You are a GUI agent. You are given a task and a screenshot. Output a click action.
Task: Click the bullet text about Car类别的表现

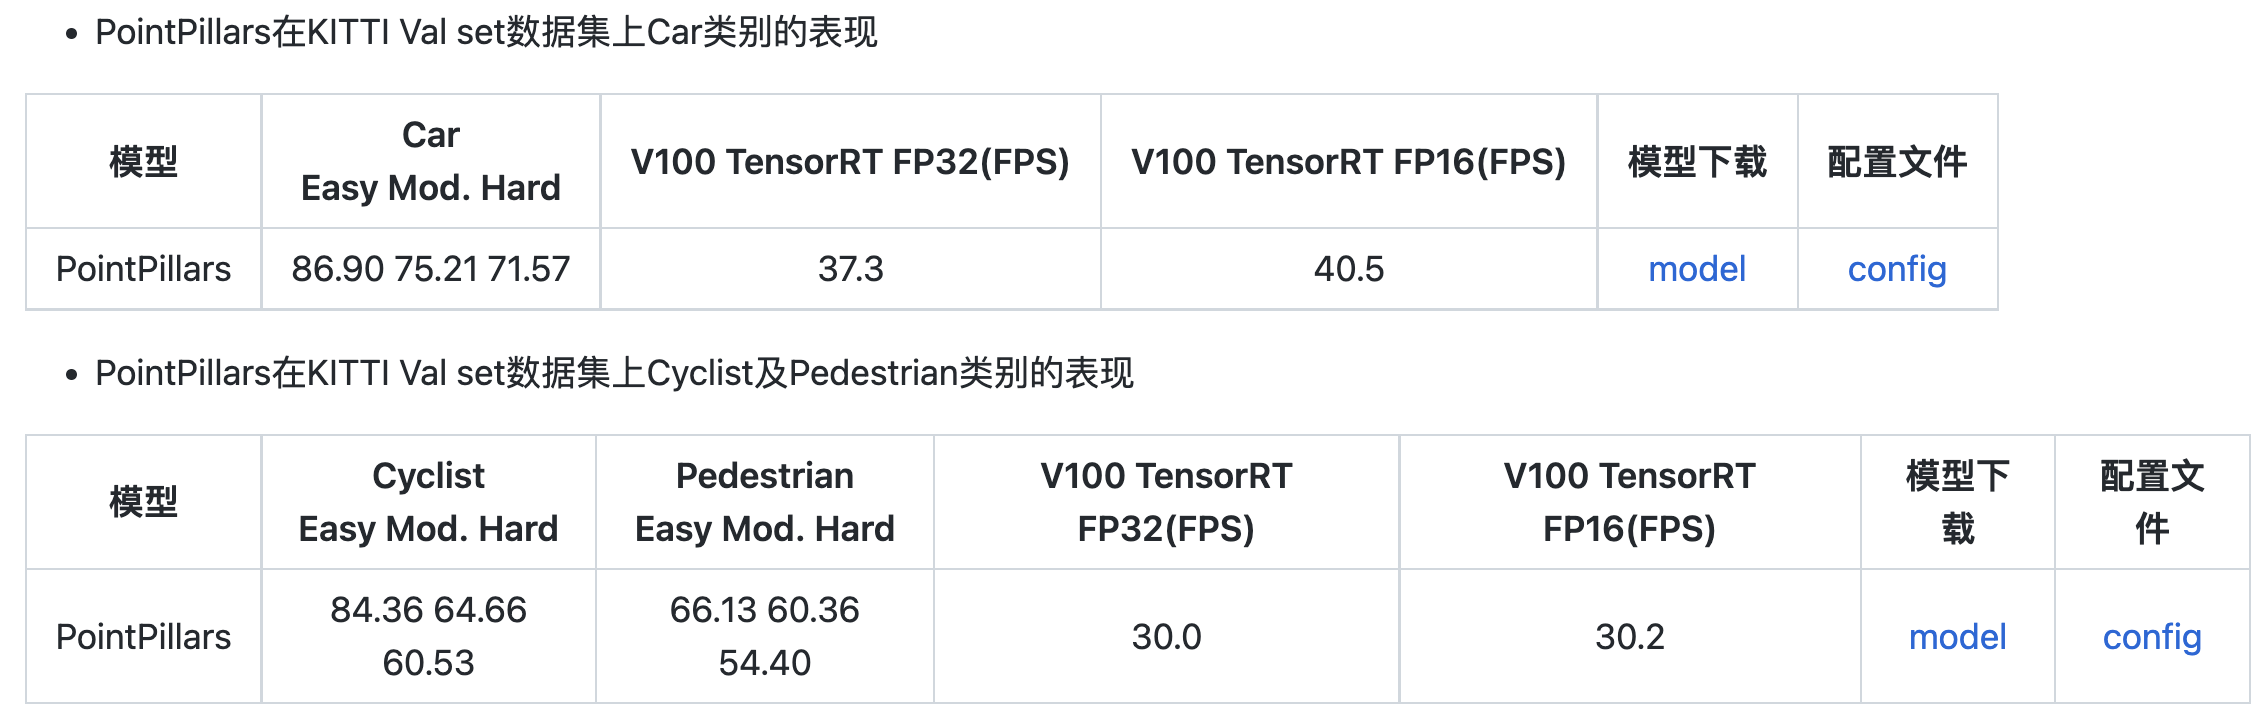tap(486, 33)
